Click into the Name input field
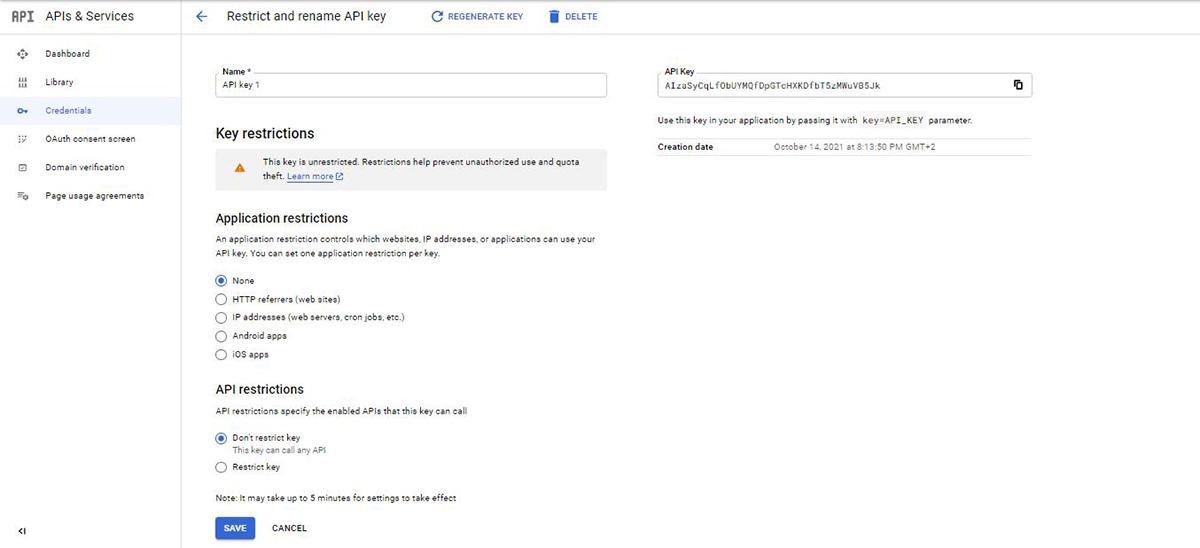Viewport: 1200px width, 548px height. (411, 86)
